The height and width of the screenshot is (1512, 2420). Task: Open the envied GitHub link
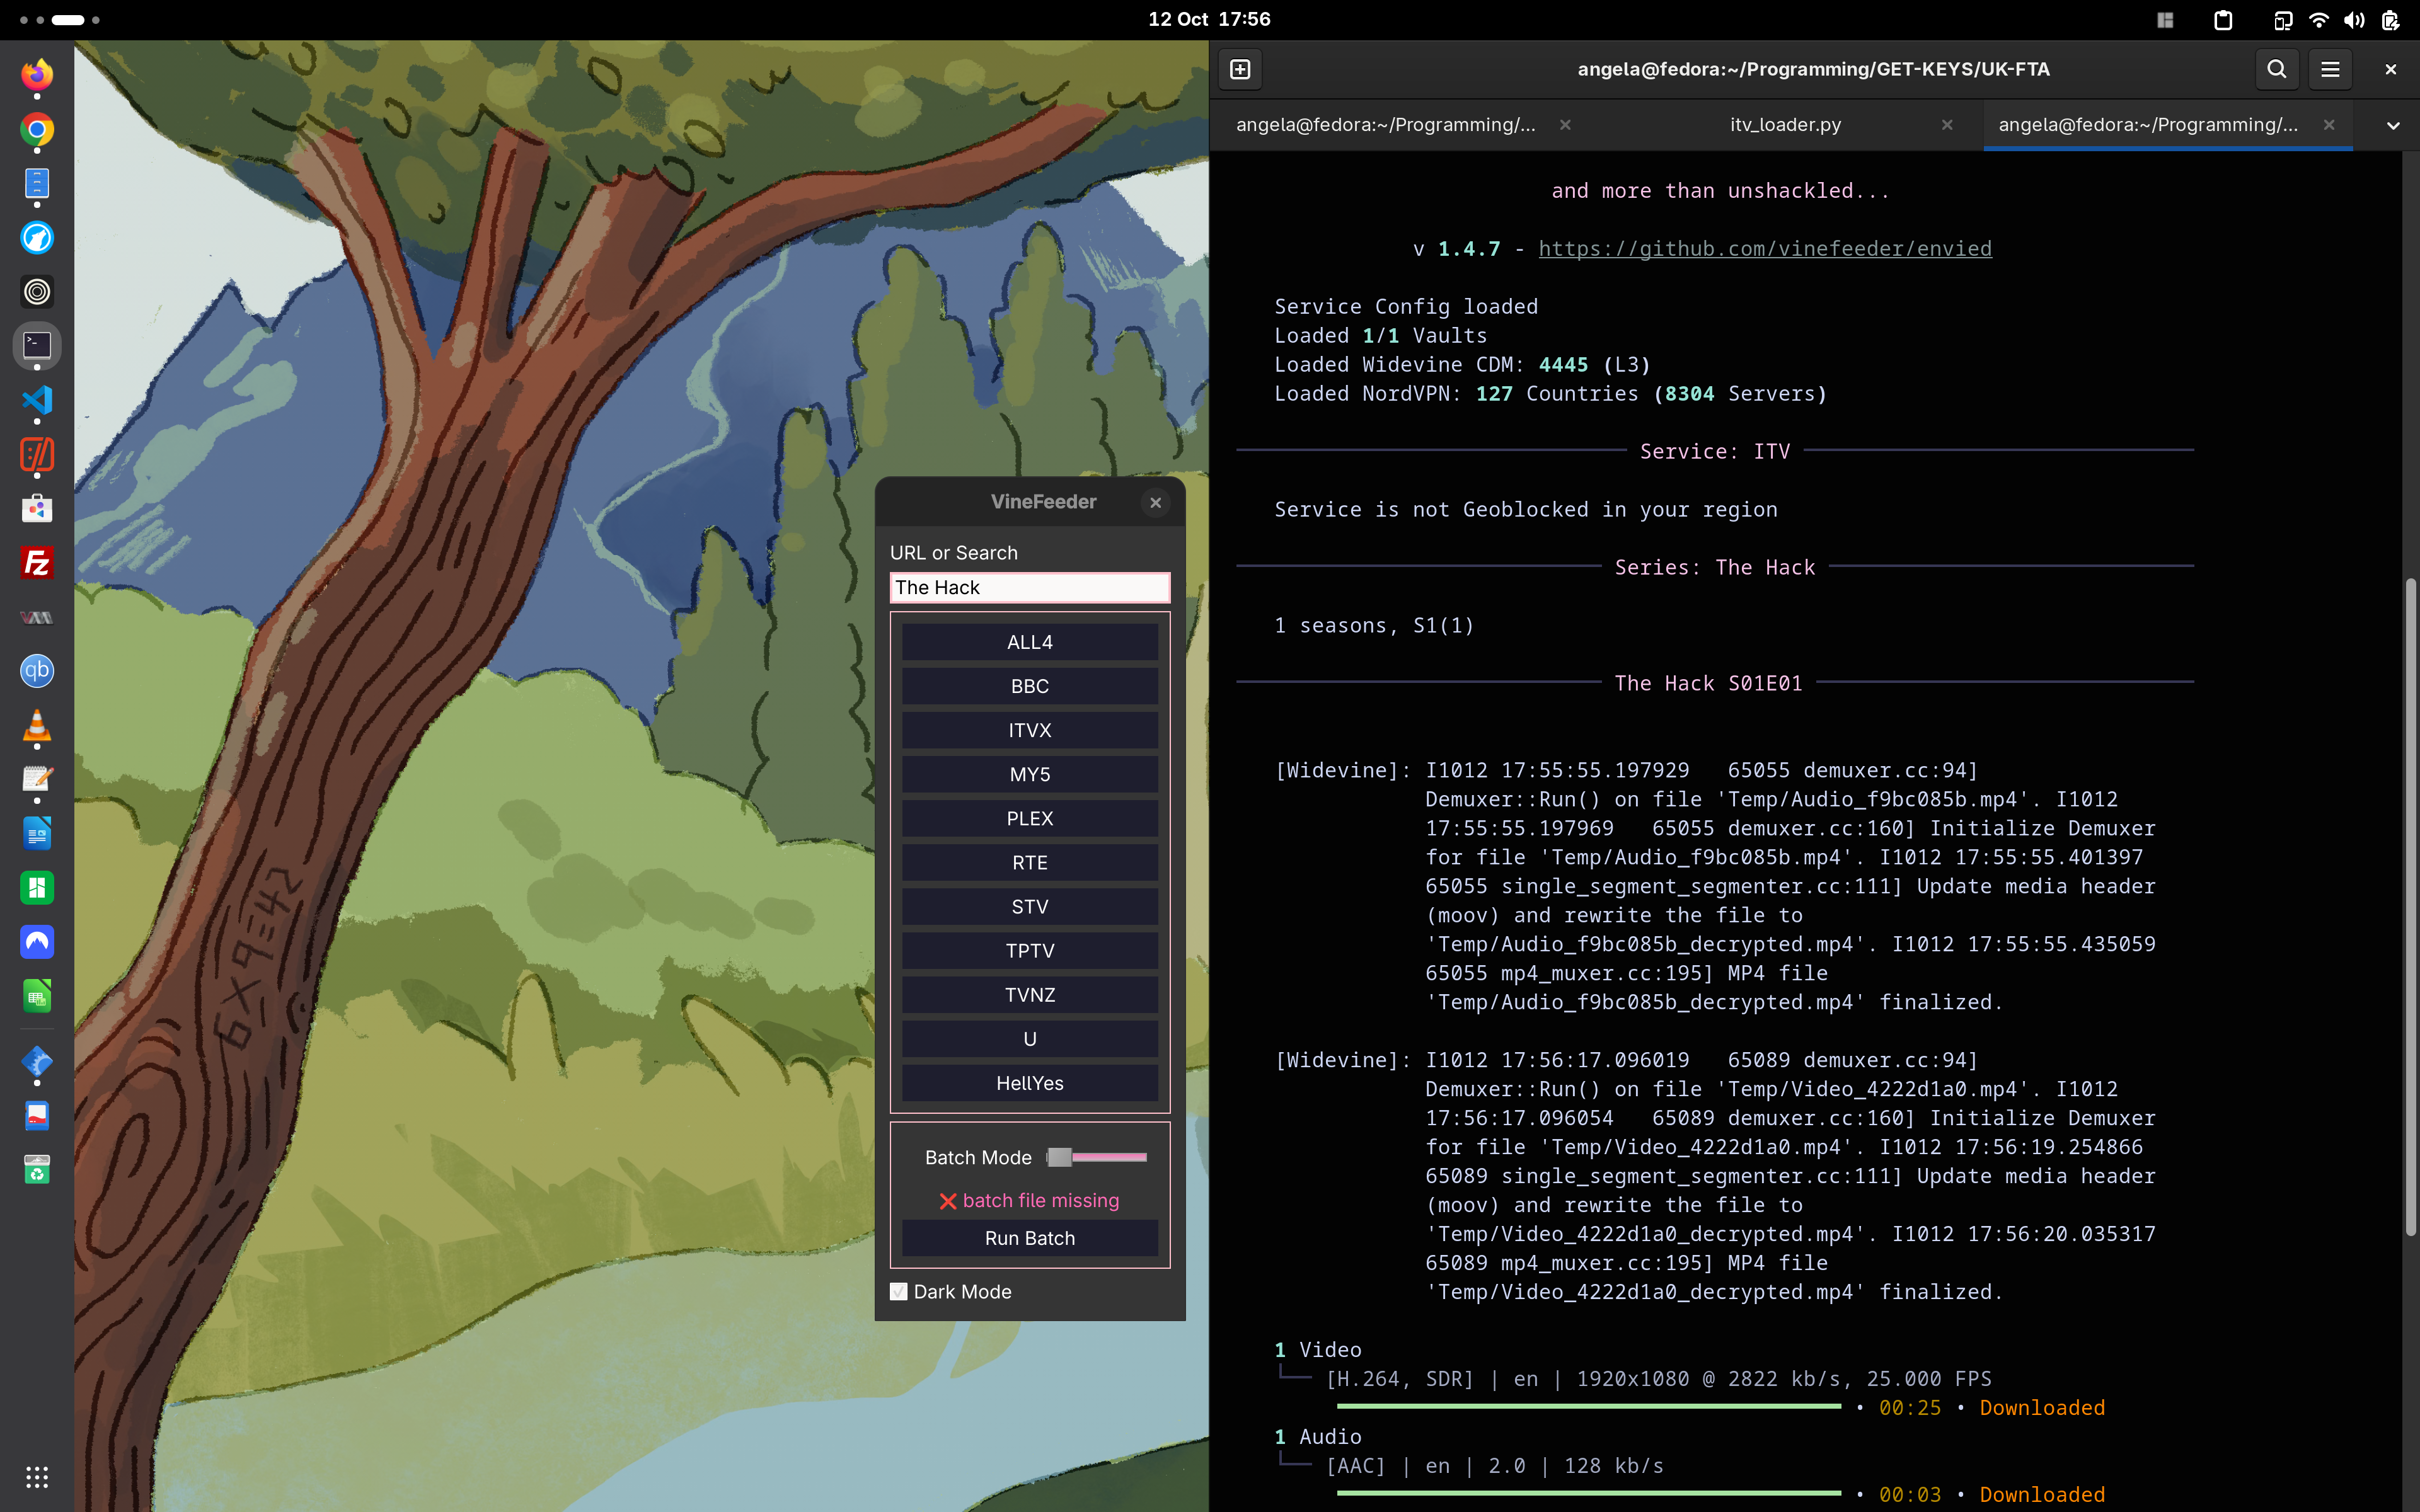[x=1764, y=248]
